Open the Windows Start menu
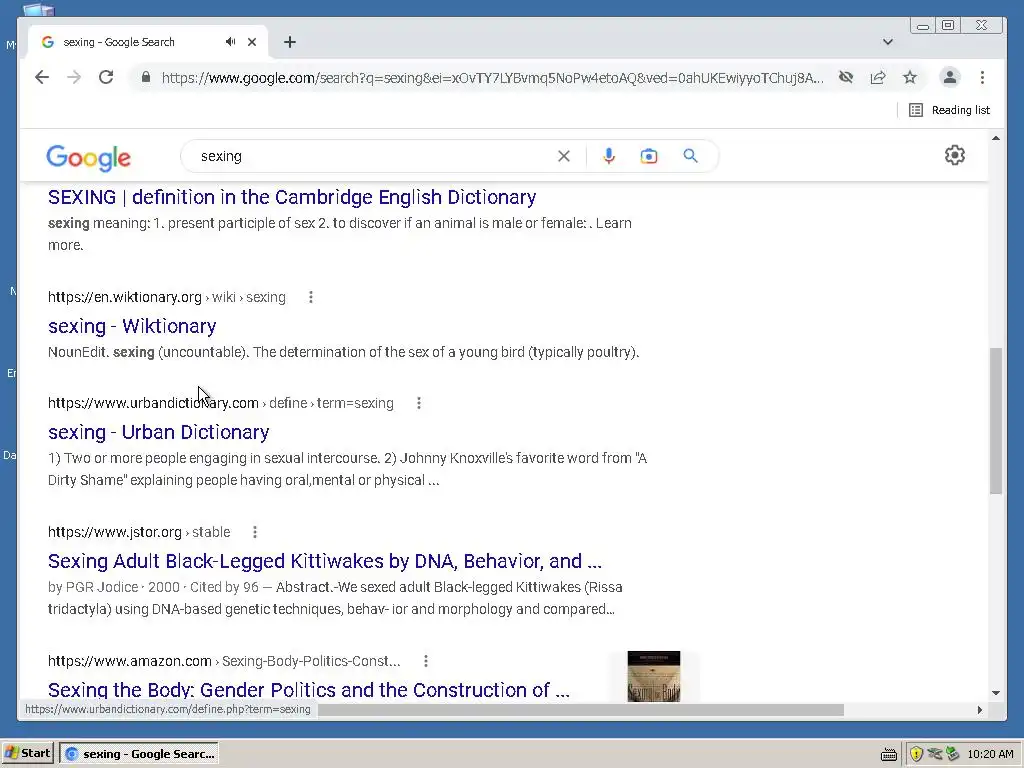Image resolution: width=1024 pixels, height=768 pixels. point(27,754)
